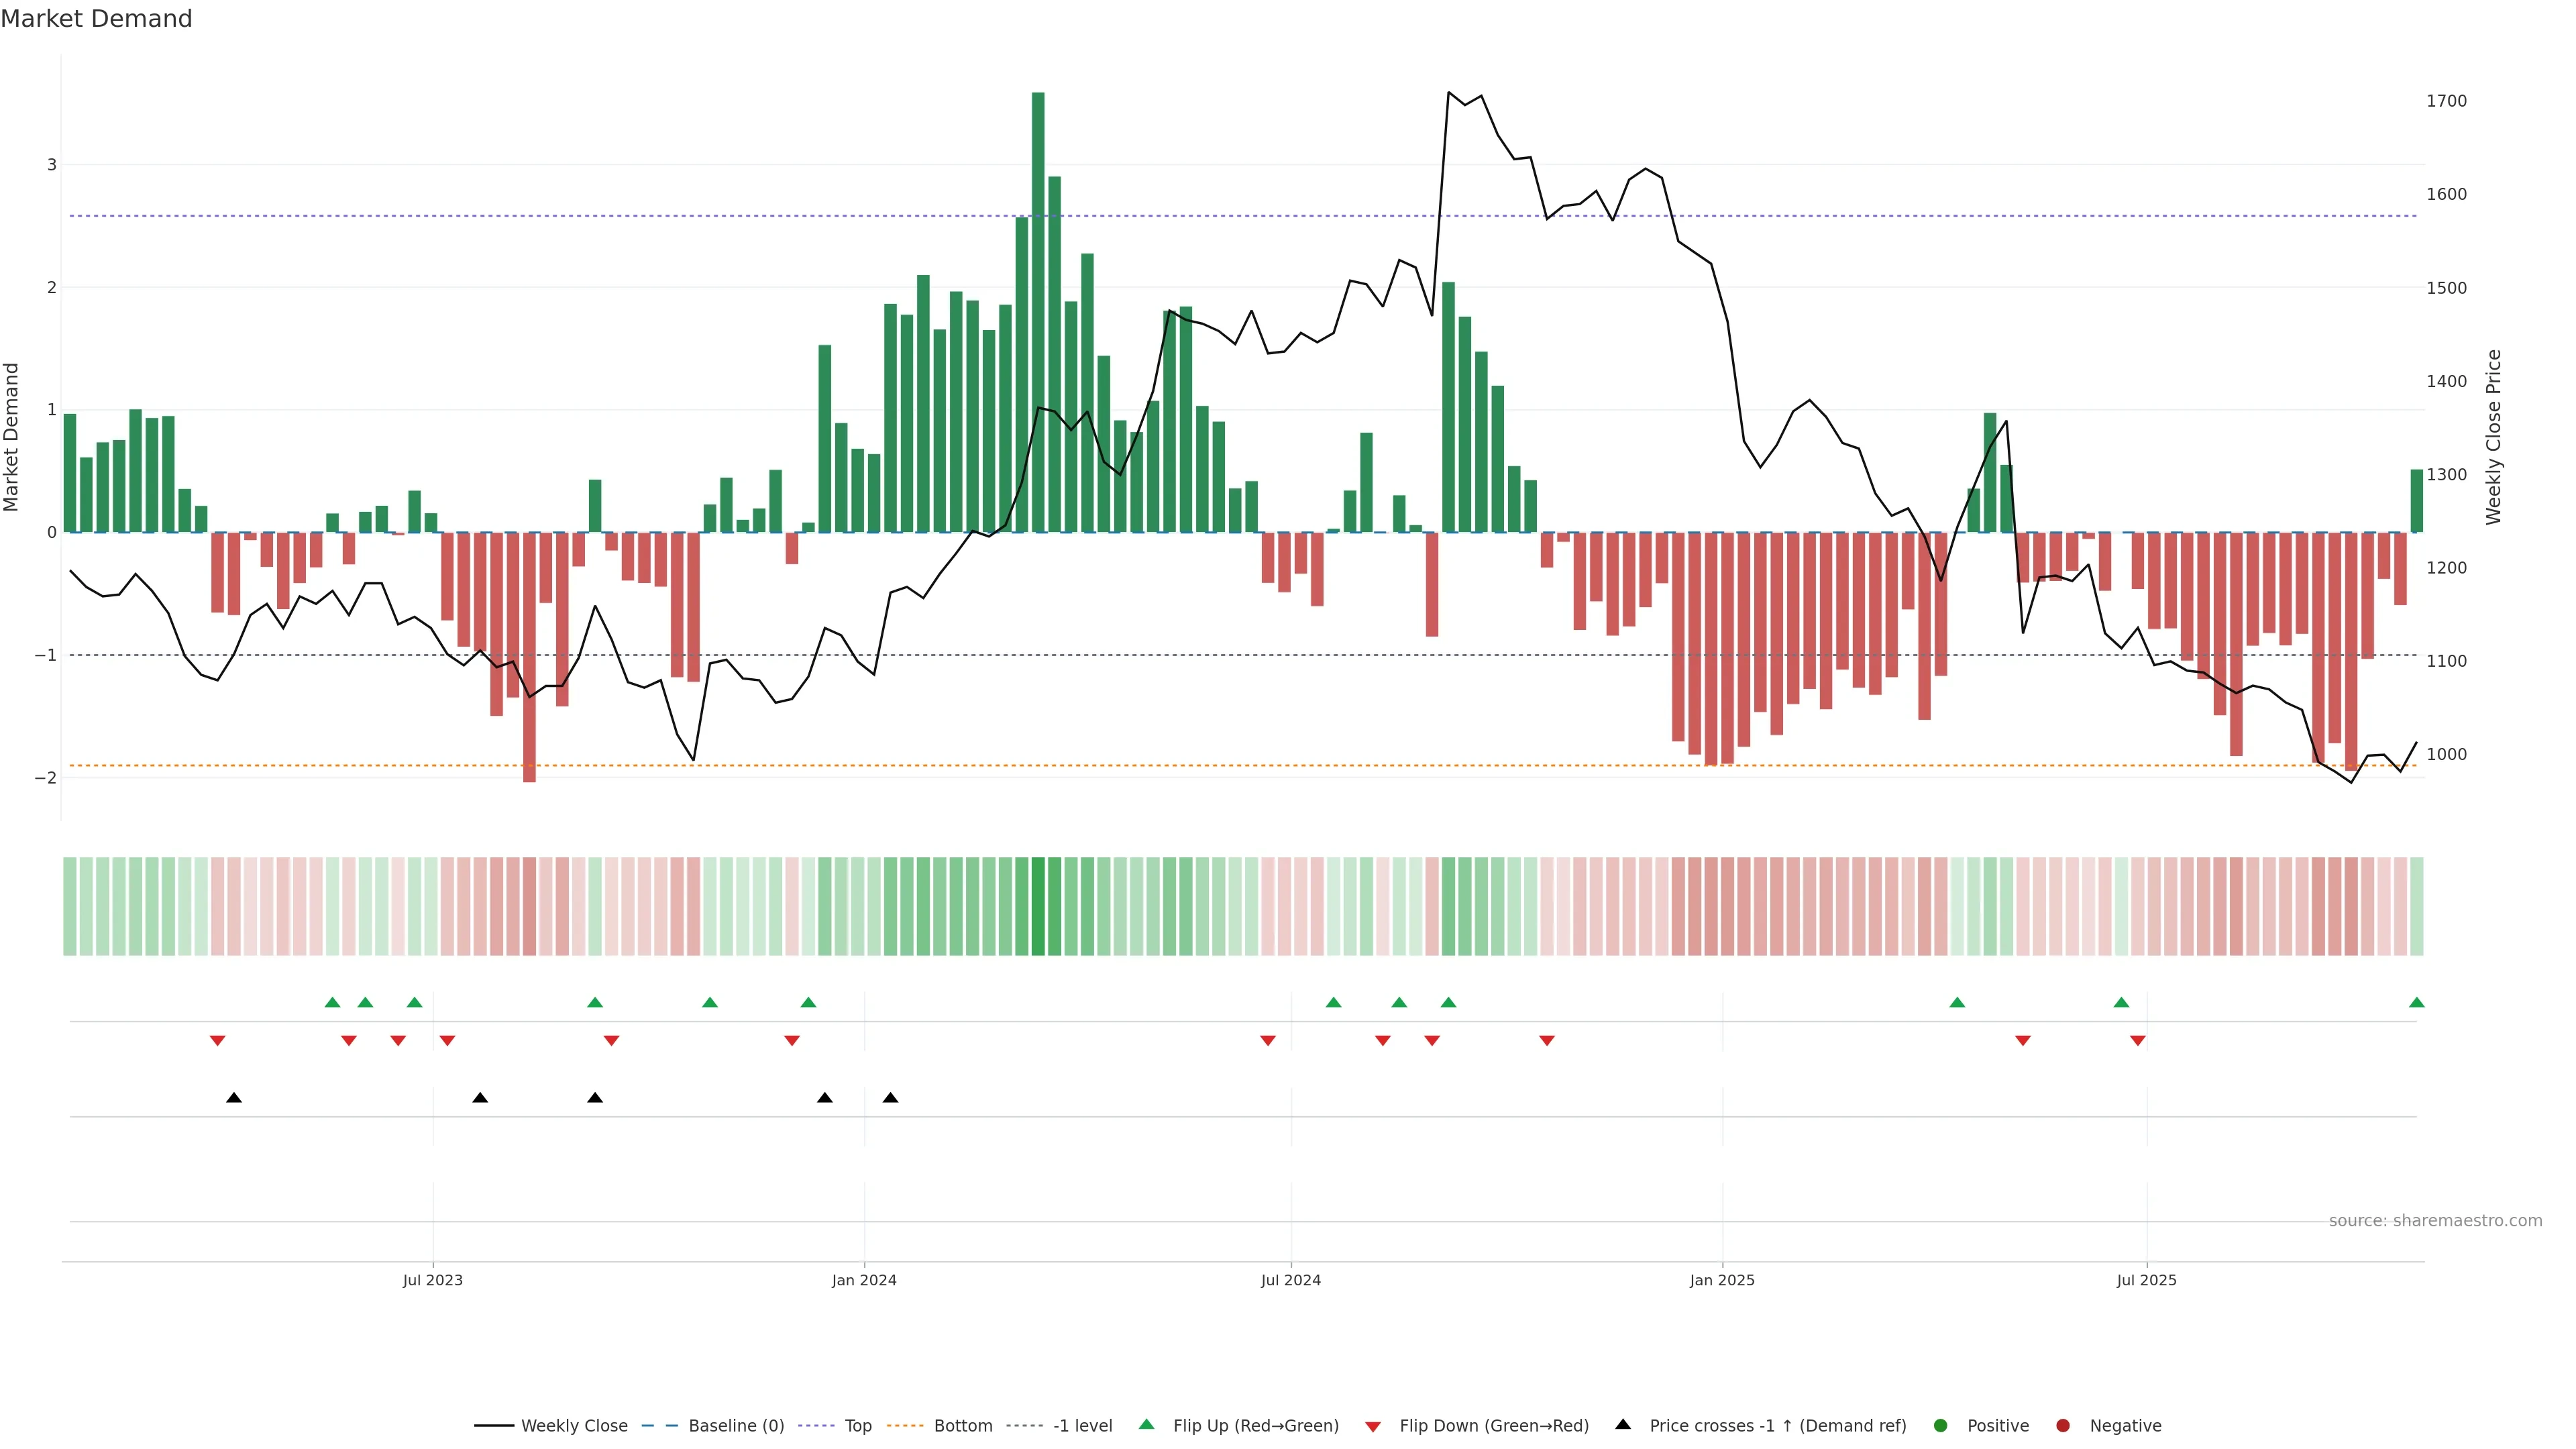
Task: Click the Flip Up green triangle legend icon
Action: point(1146,1424)
